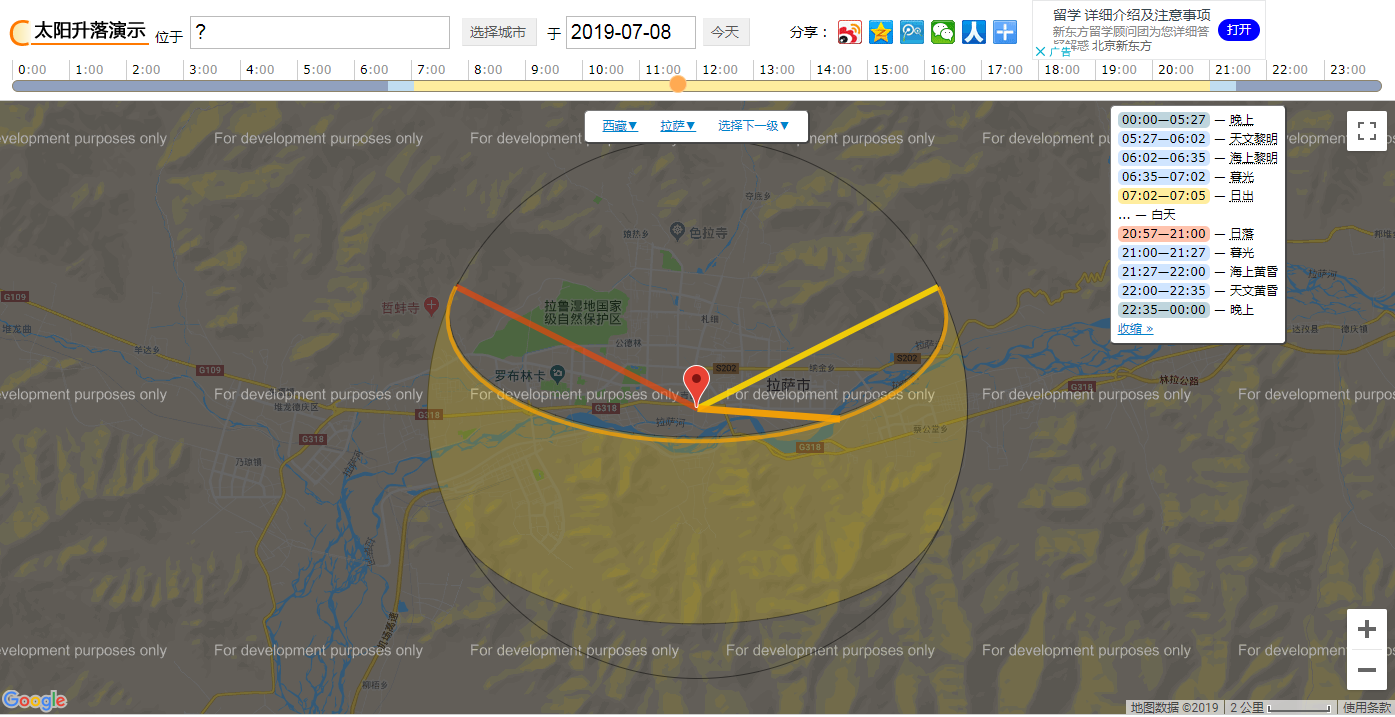Screen dimensions: 1395x717
Task: Open the 选择下一级 dropdown
Action: pos(754,126)
